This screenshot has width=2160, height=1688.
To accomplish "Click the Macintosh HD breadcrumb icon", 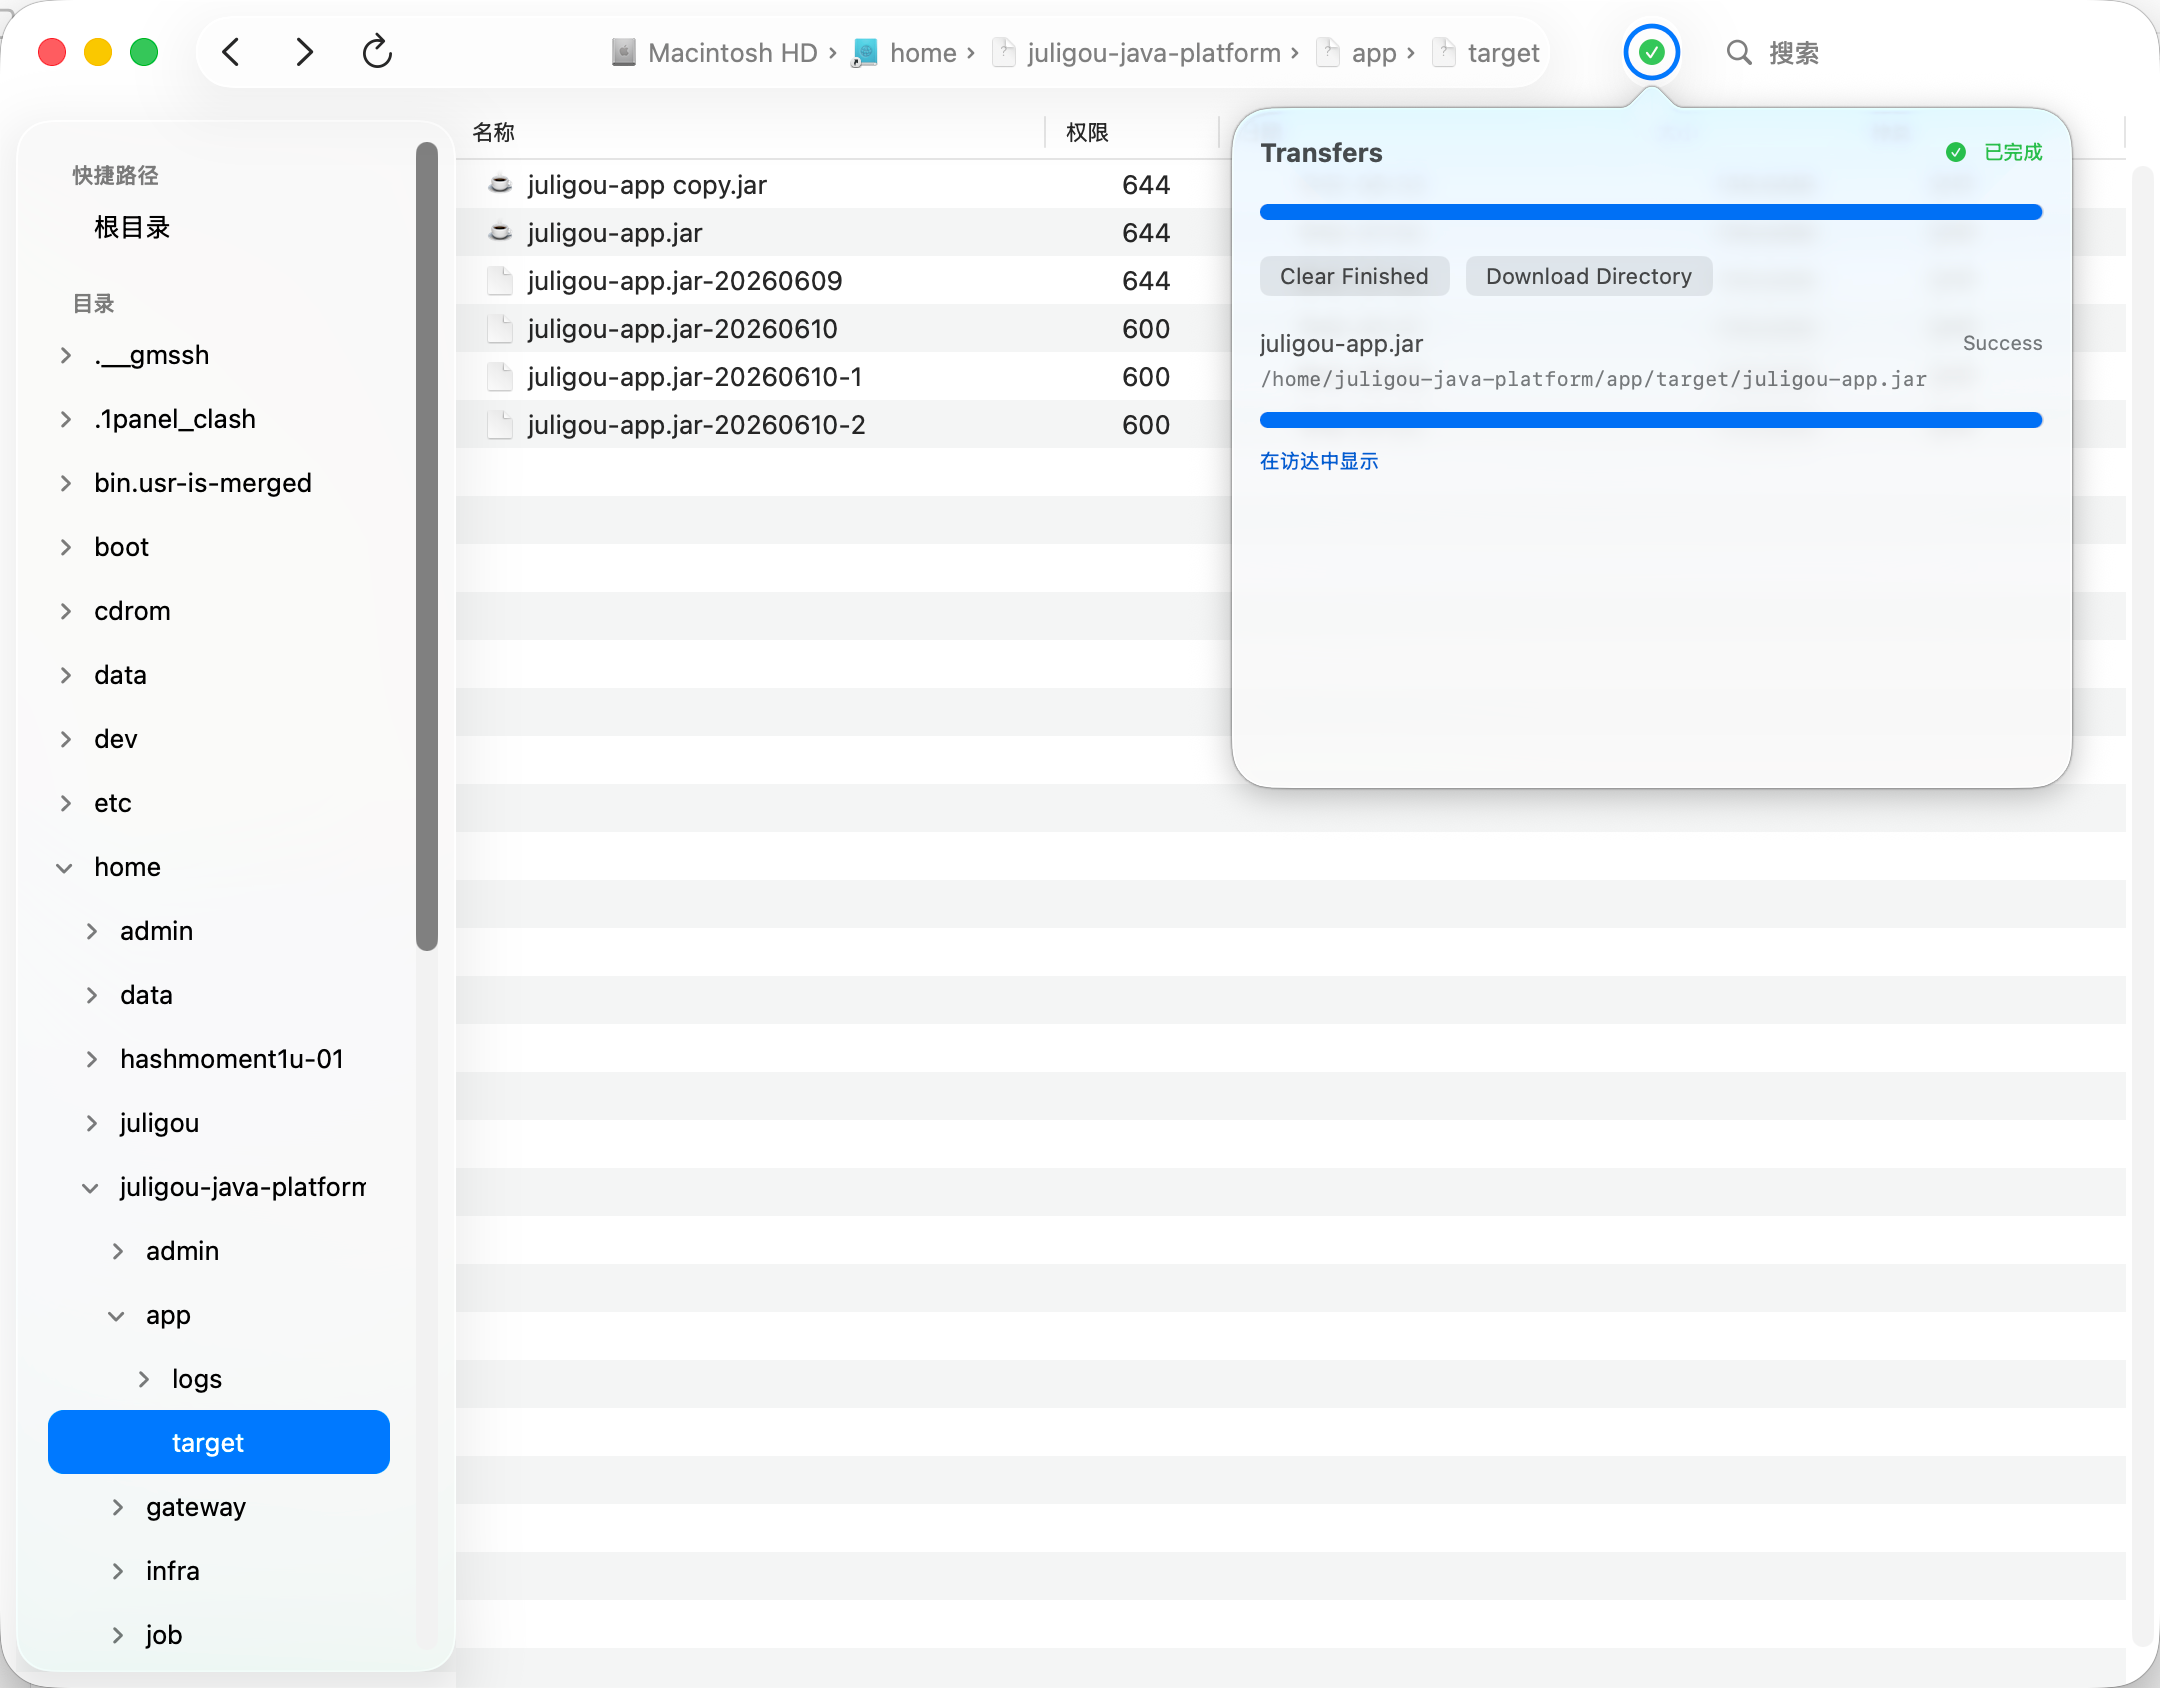I will point(623,52).
